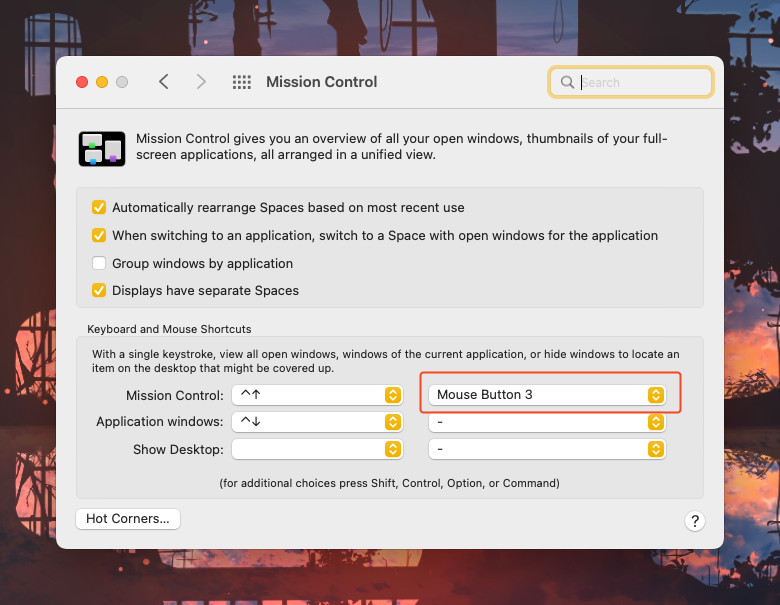
Task: Open Show Desktop keyboard shortcut dropdown
Action: pyautogui.click(x=317, y=449)
